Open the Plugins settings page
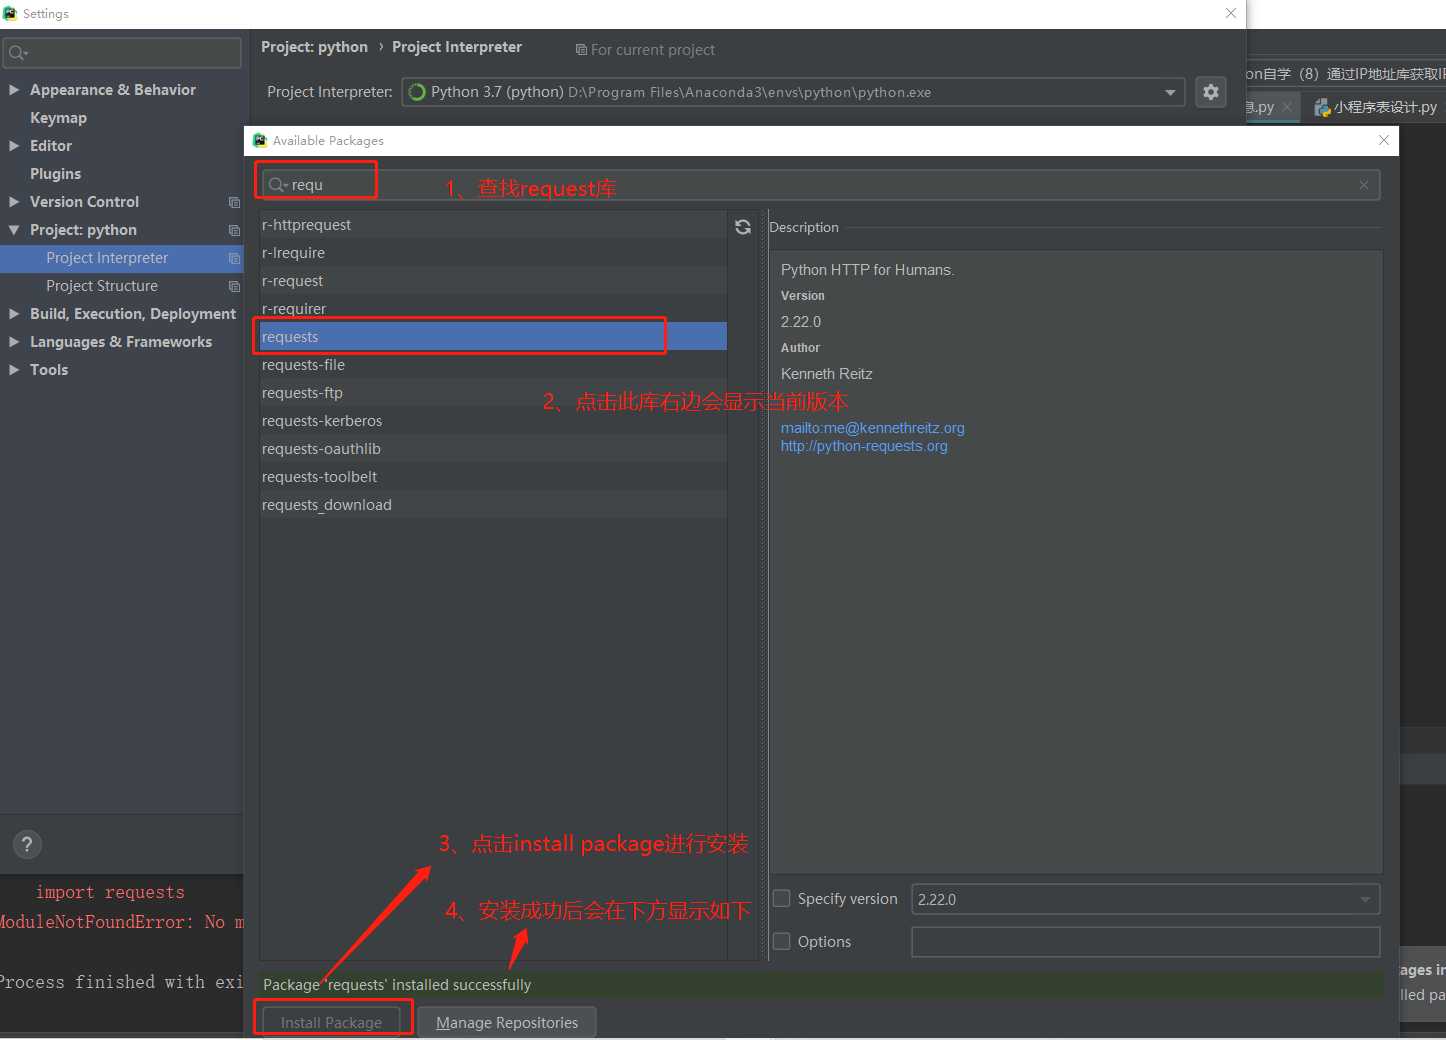This screenshot has width=1446, height=1040. (x=55, y=174)
